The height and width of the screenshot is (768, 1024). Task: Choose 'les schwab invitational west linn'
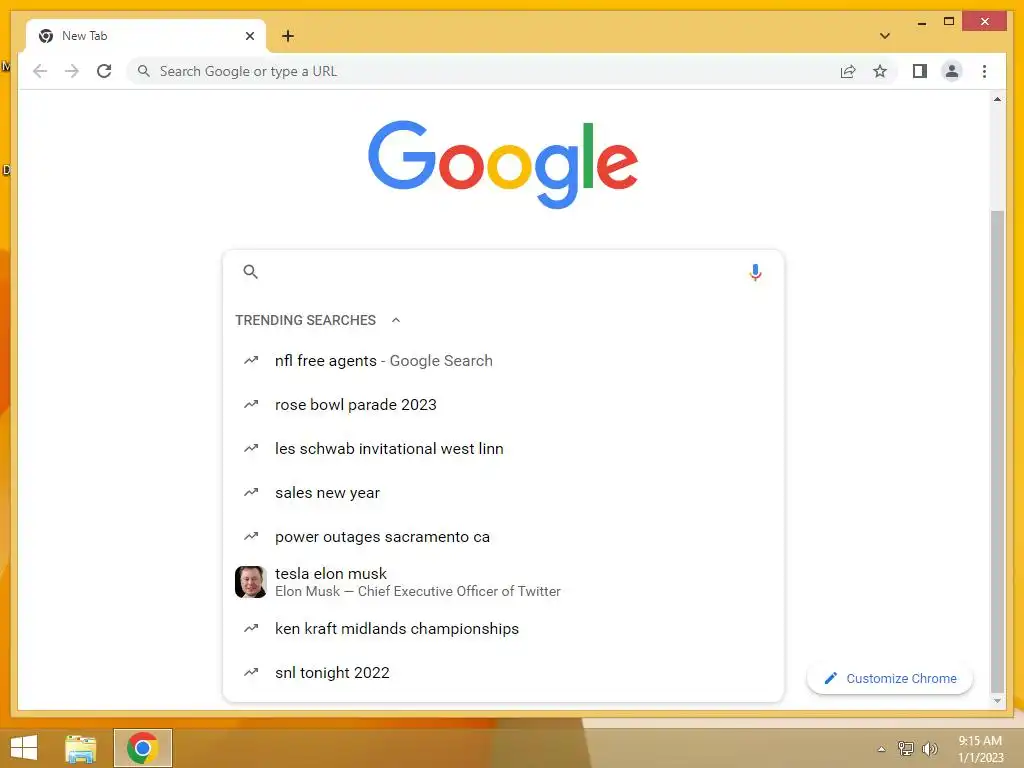pyautogui.click(x=503, y=449)
